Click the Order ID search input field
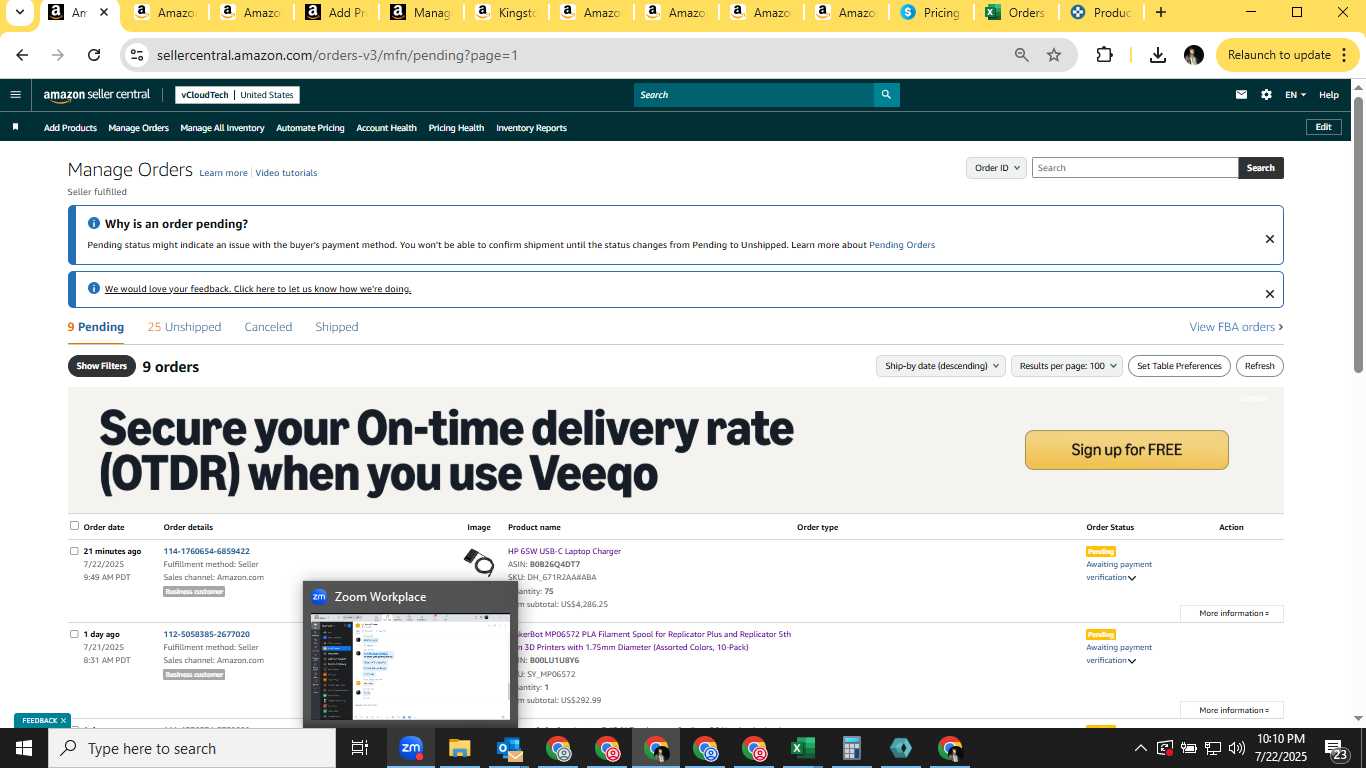The image size is (1366, 768). pos(1135,168)
